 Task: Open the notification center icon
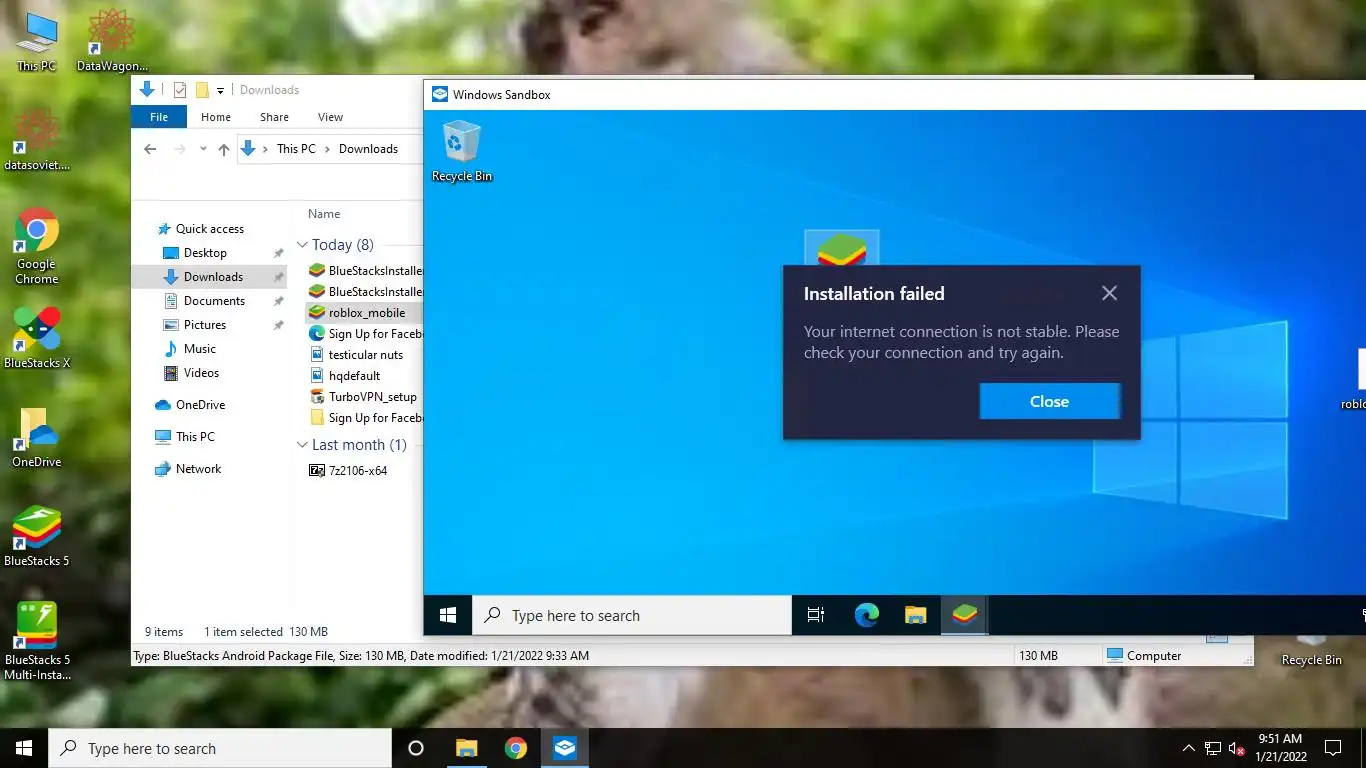1332,748
